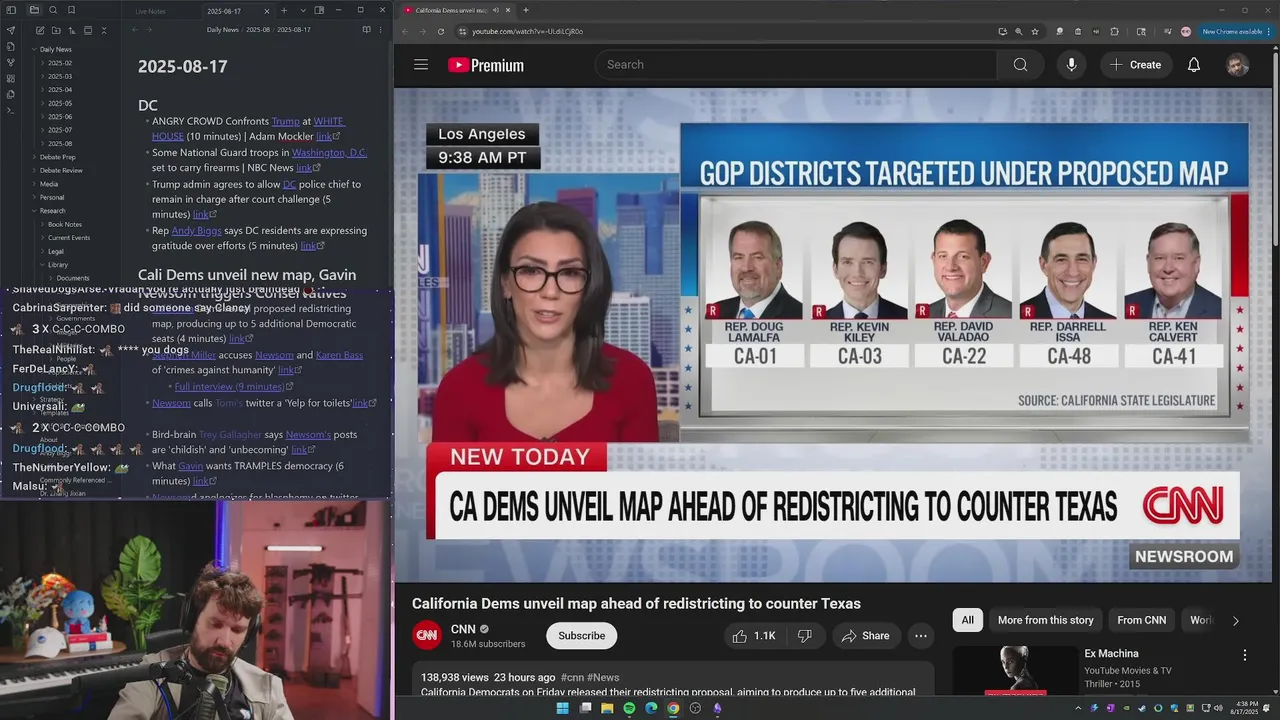Search with voice microphone icon
1280x720 pixels.
1071,64
